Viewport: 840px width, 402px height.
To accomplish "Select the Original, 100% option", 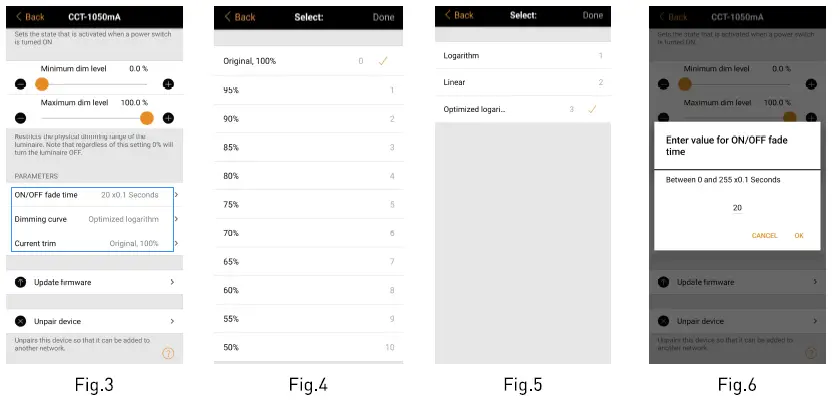I will point(308,61).
